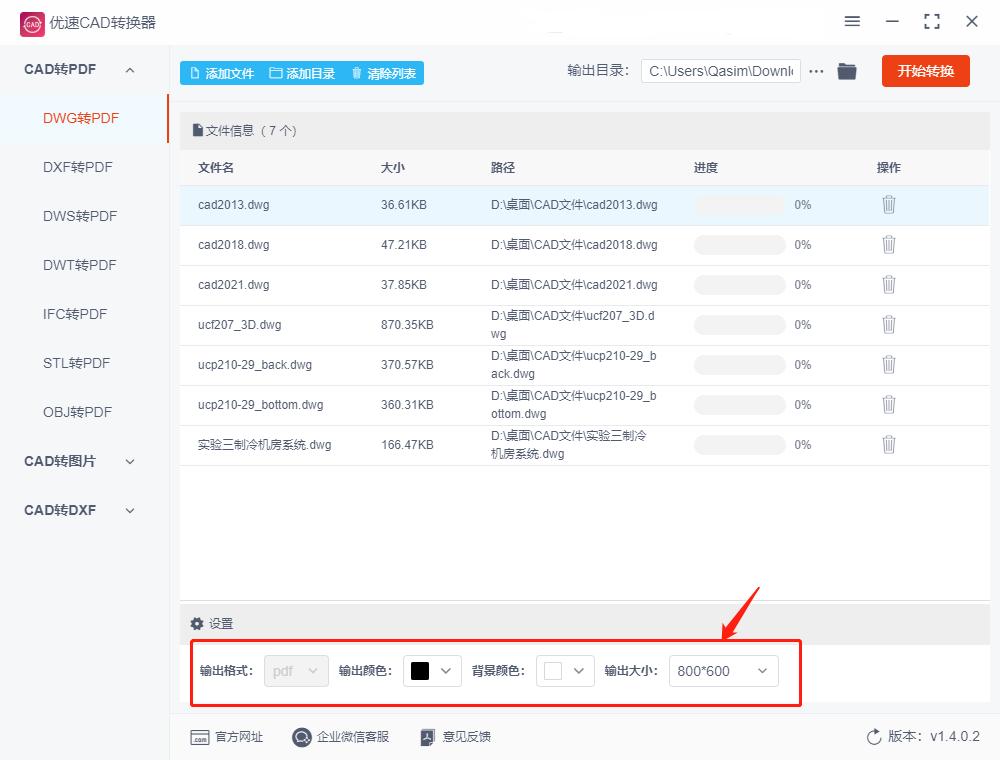Open the 输出大小 800*600 dropdown
Viewport: 1000px width, 760px height.
click(723, 671)
